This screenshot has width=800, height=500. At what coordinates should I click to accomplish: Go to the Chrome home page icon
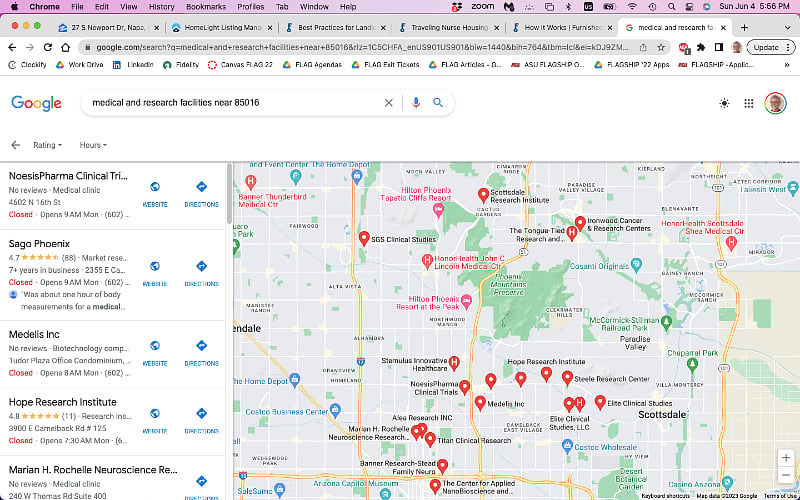click(x=65, y=47)
